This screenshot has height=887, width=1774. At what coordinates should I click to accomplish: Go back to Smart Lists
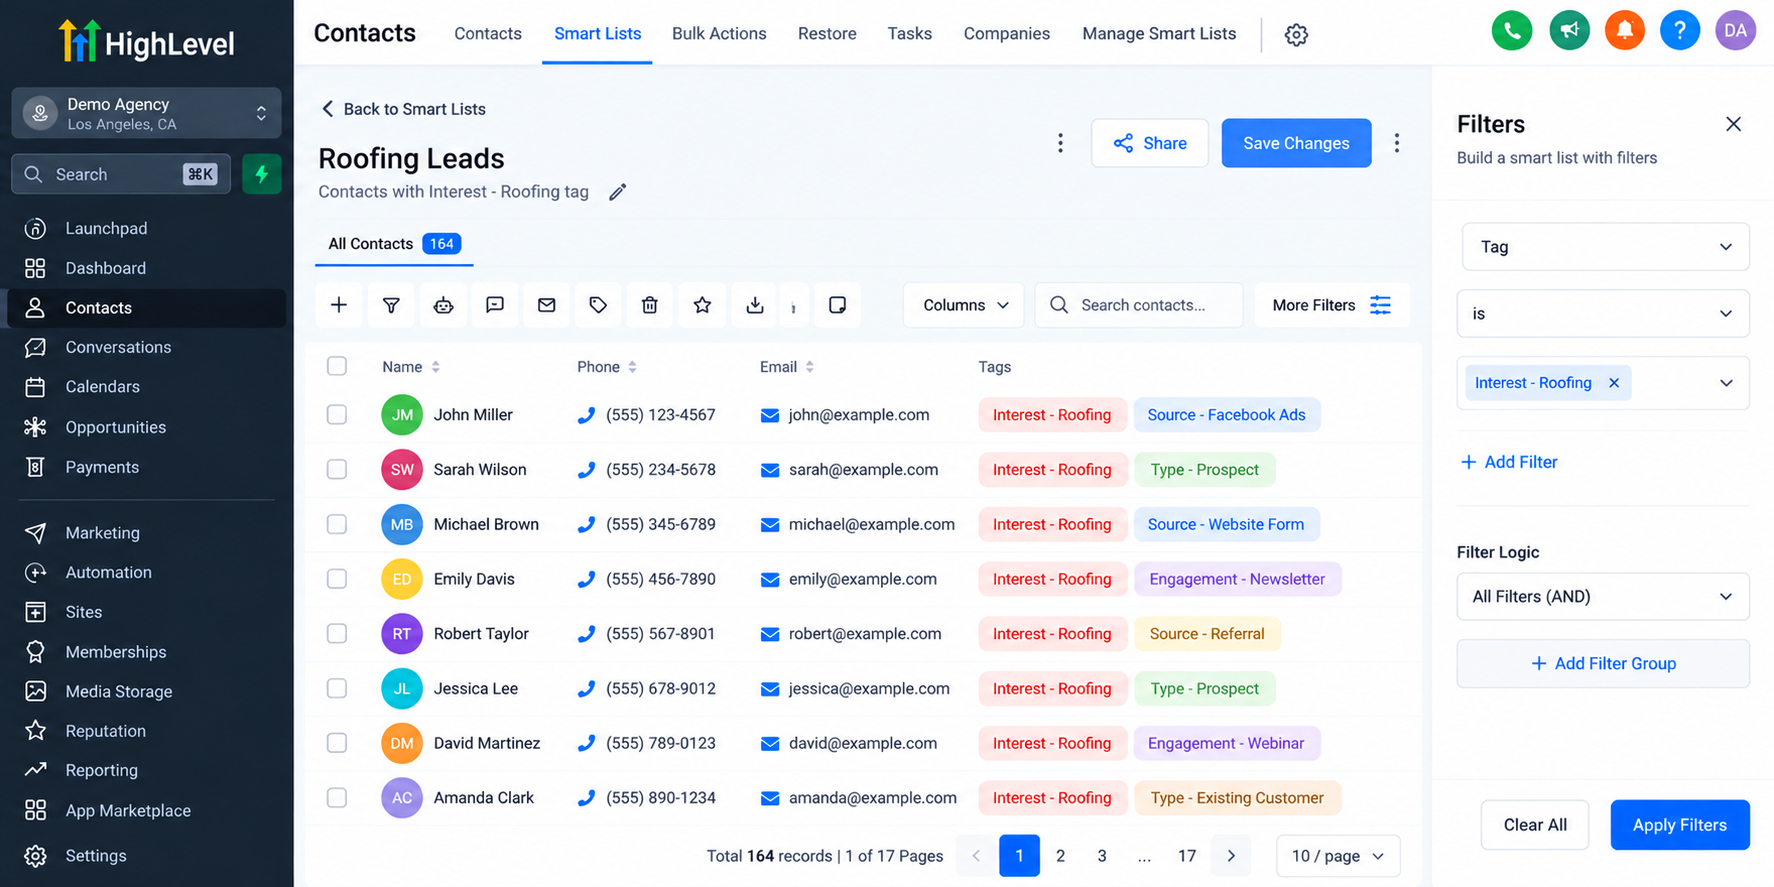(x=403, y=109)
